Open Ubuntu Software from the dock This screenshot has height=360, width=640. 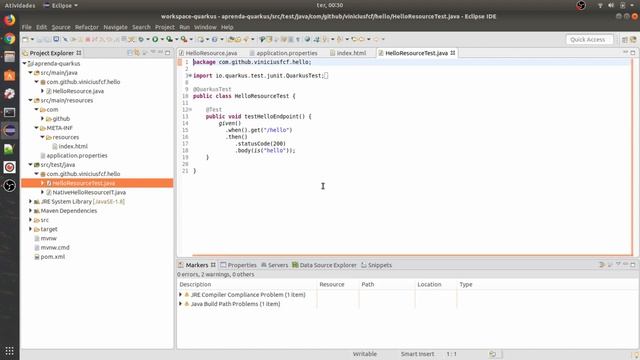(9, 75)
